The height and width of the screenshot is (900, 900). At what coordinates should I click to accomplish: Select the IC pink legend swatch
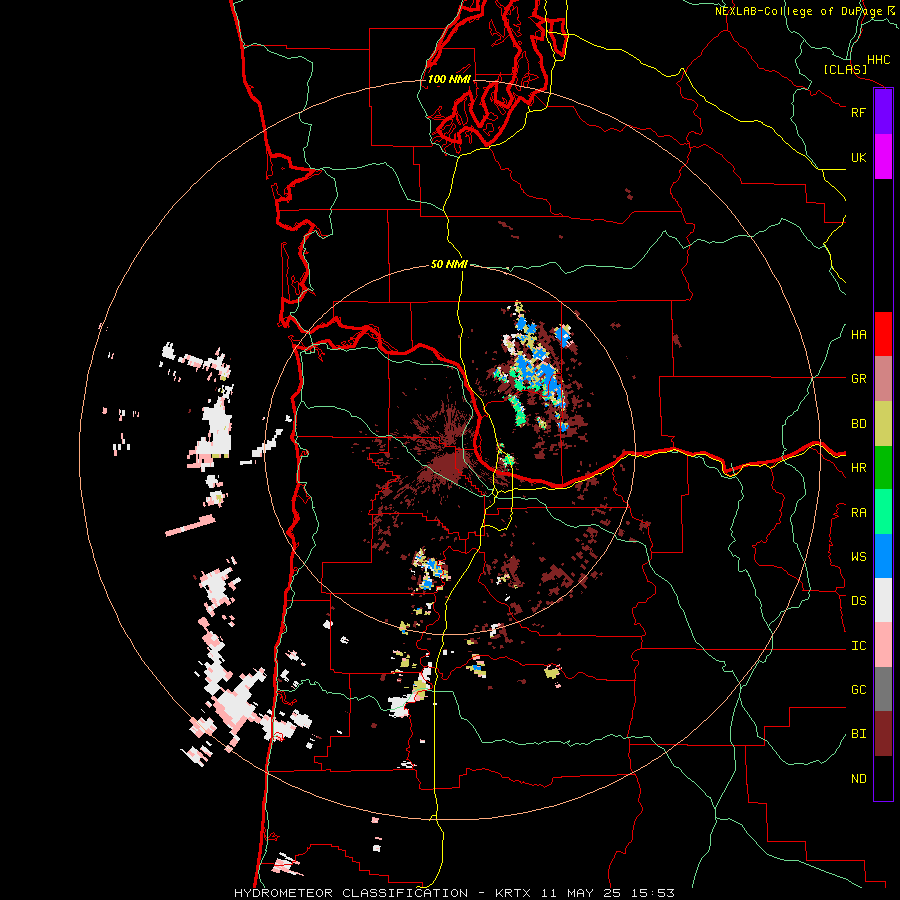[883, 645]
